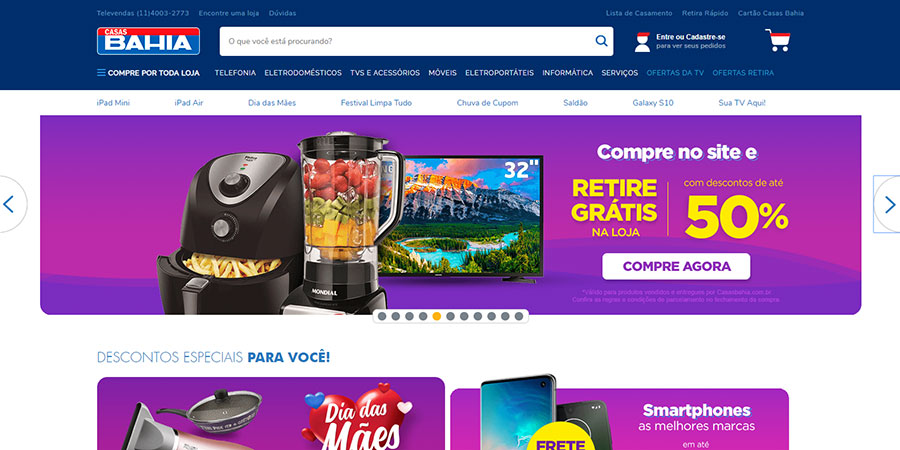
Task: Open the Telefonia menu item
Action: pyautogui.click(x=235, y=73)
